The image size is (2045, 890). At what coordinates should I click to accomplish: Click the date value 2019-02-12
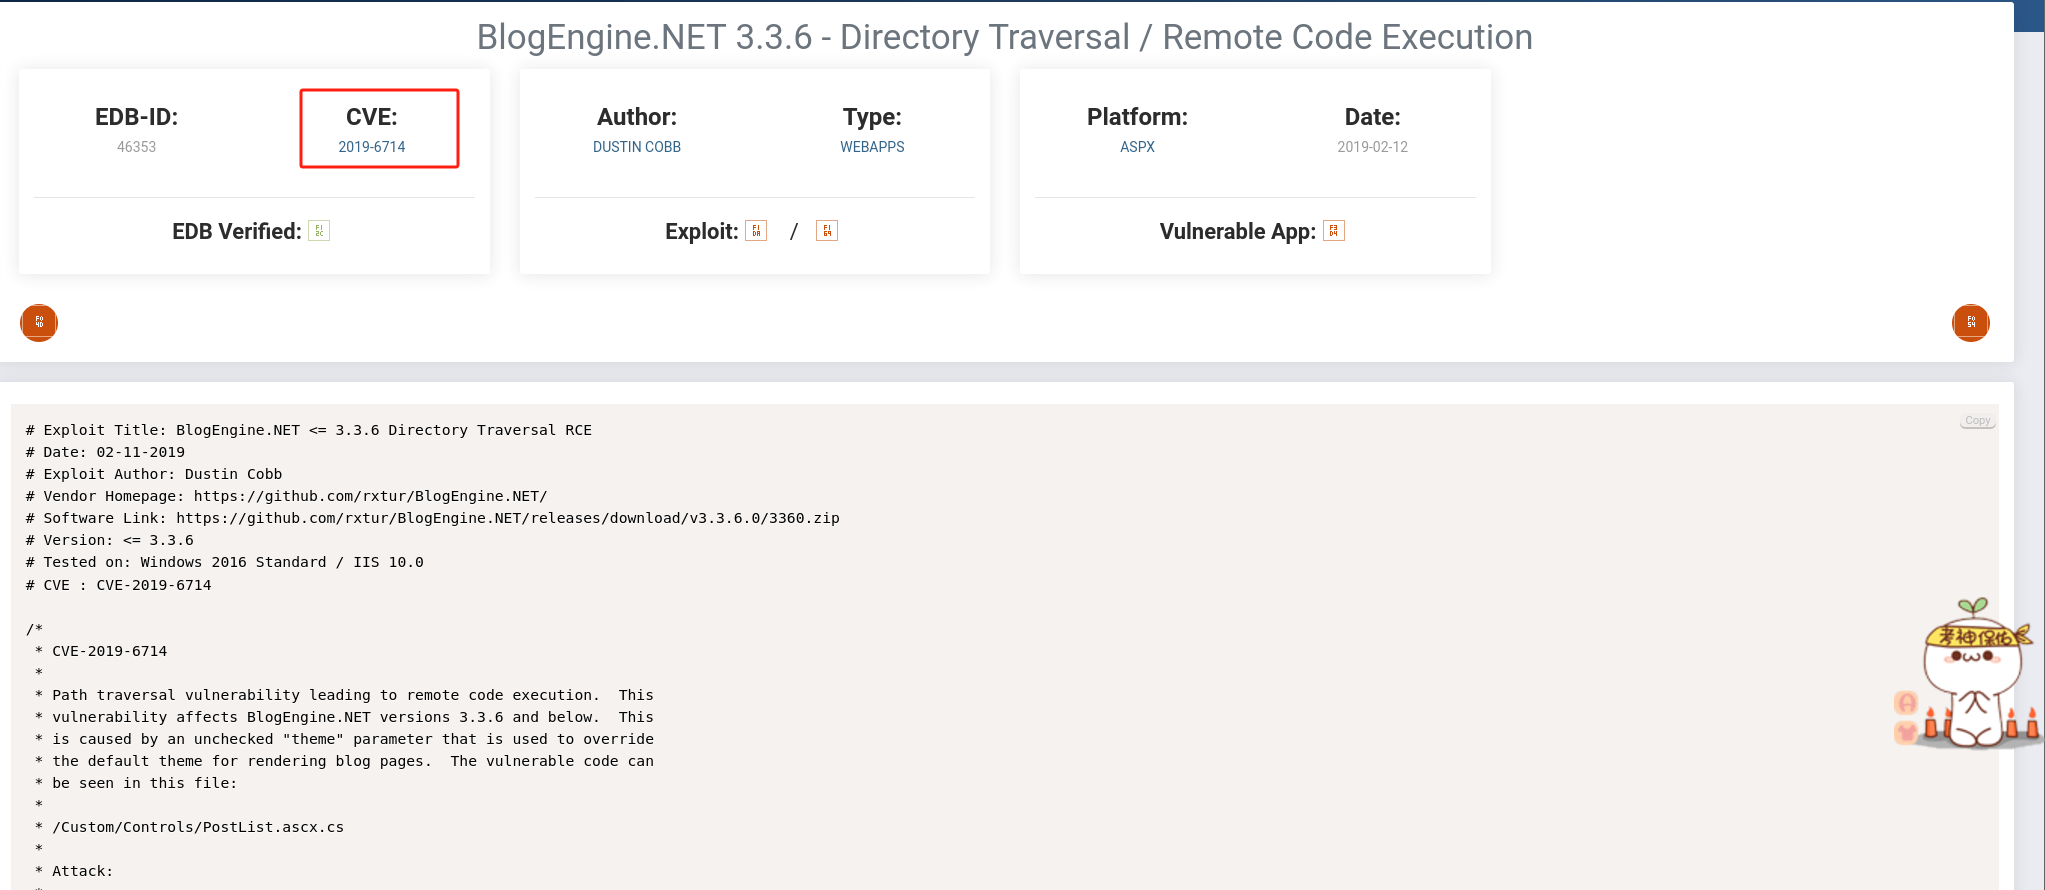1372,147
